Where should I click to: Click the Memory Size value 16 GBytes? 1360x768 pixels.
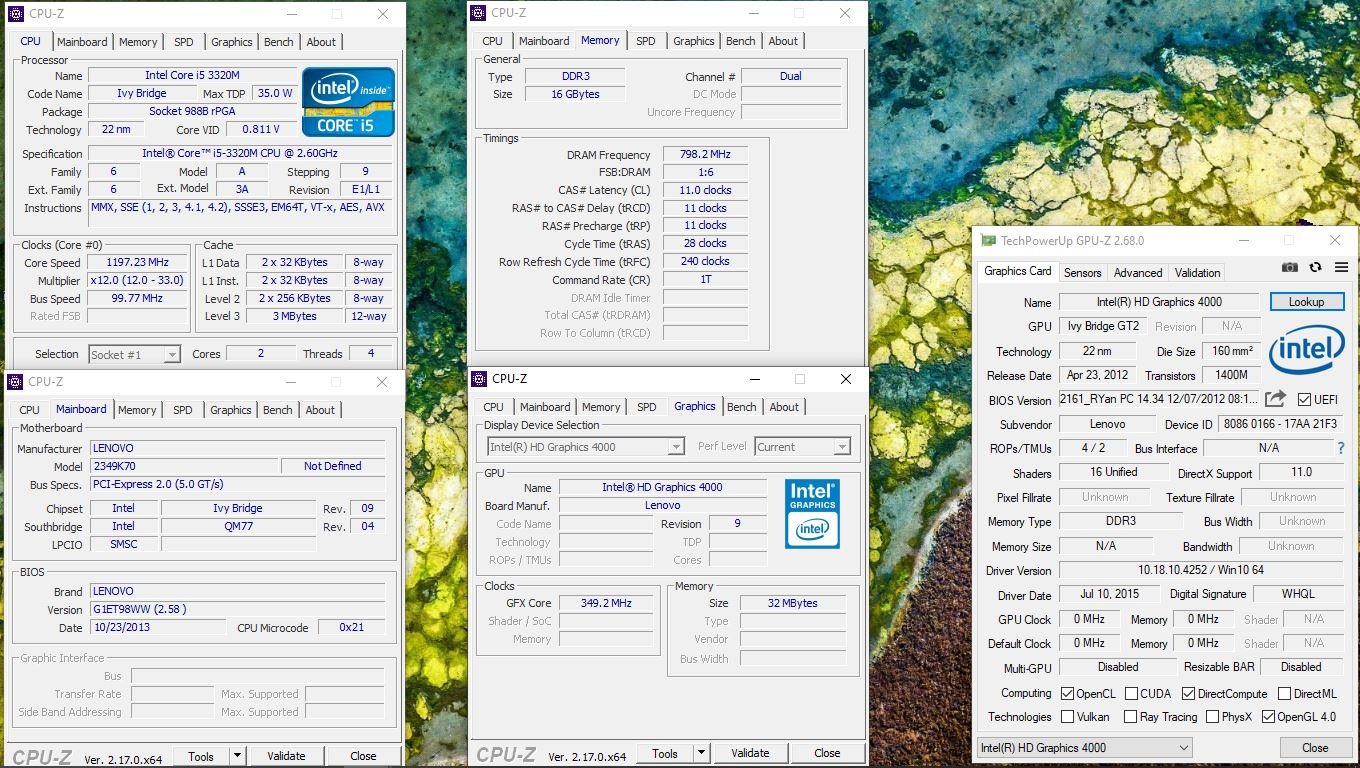click(x=575, y=94)
